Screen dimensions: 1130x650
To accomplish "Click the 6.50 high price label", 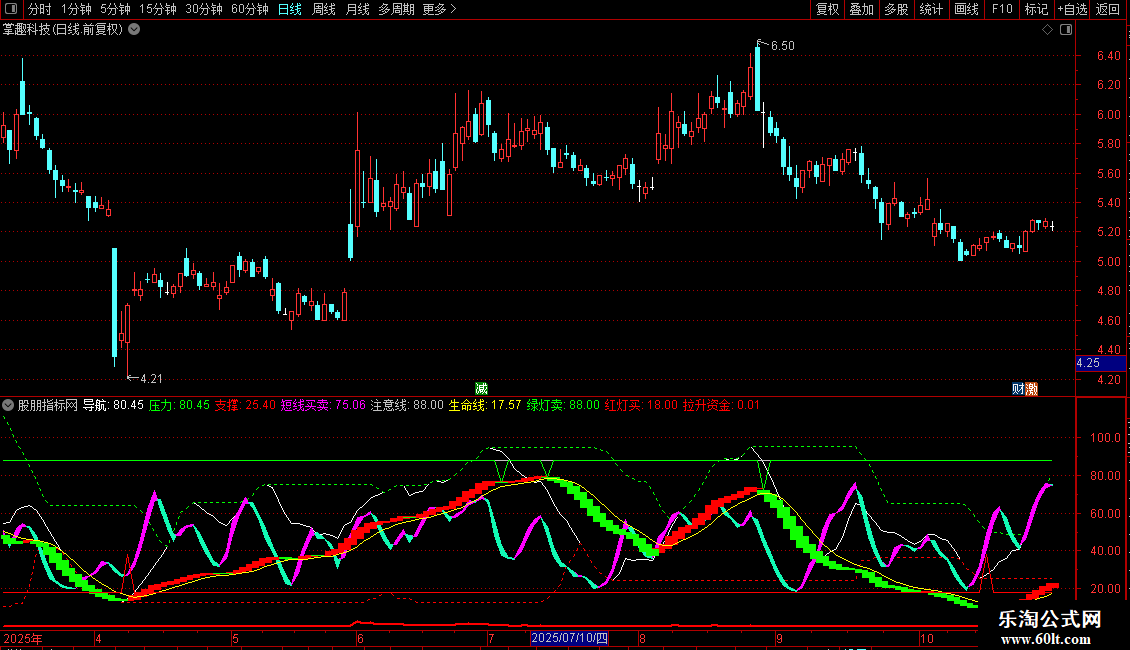I will [x=783, y=46].
